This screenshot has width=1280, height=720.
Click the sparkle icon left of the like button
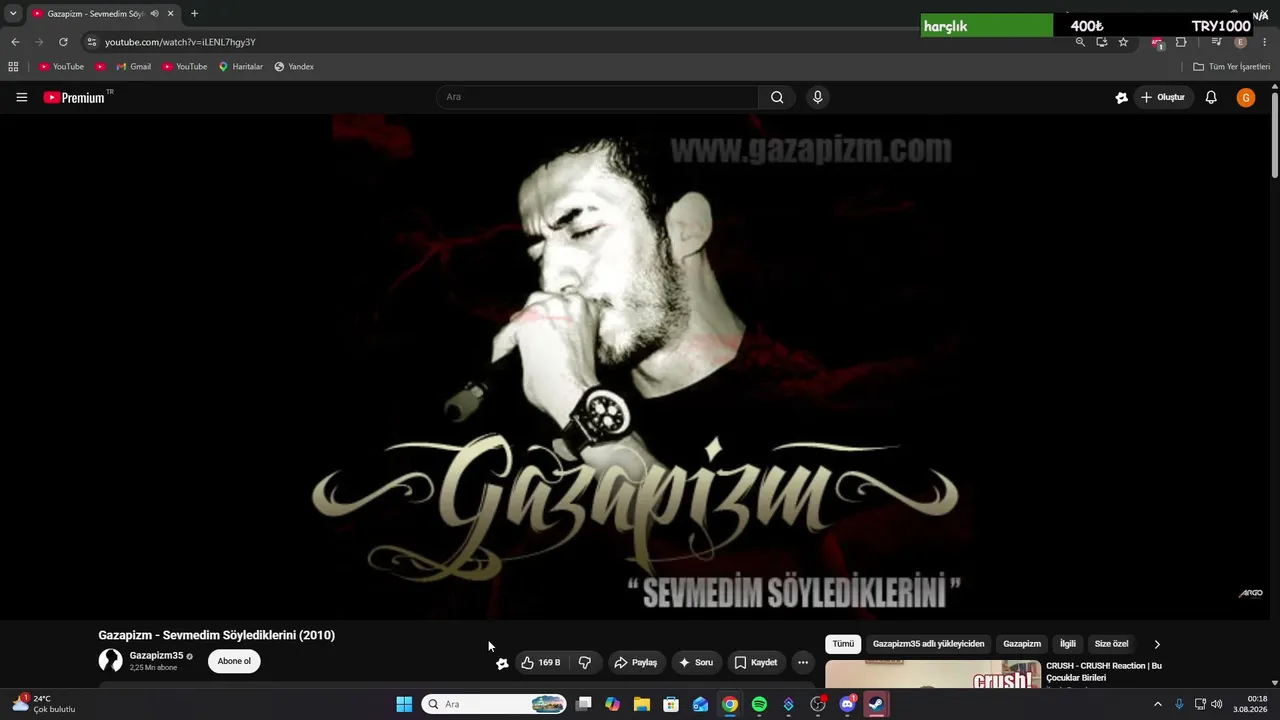pyautogui.click(x=502, y=663)
